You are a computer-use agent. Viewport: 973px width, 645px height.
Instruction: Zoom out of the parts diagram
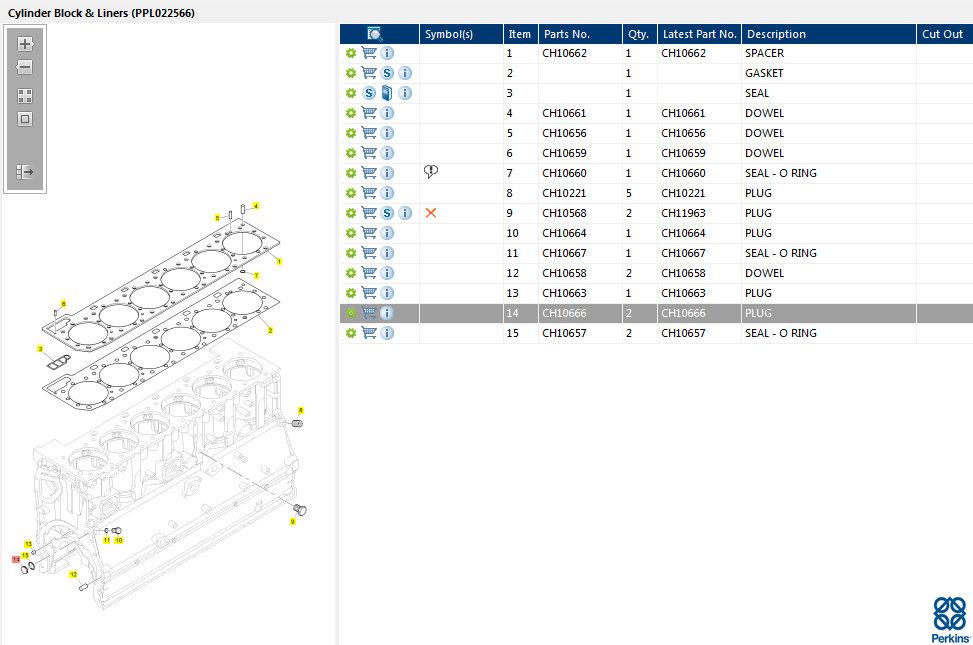25,67
